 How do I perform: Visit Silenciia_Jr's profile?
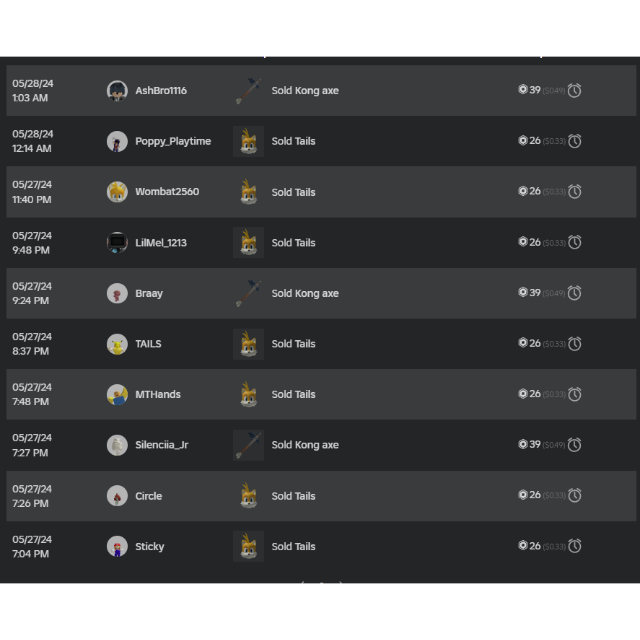coord(162,445)
